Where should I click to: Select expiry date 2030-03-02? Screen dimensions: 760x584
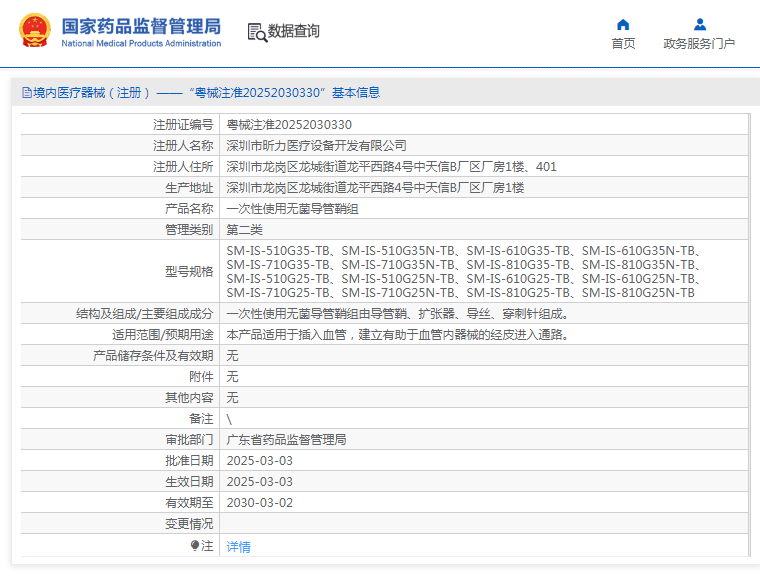point(259,503)
